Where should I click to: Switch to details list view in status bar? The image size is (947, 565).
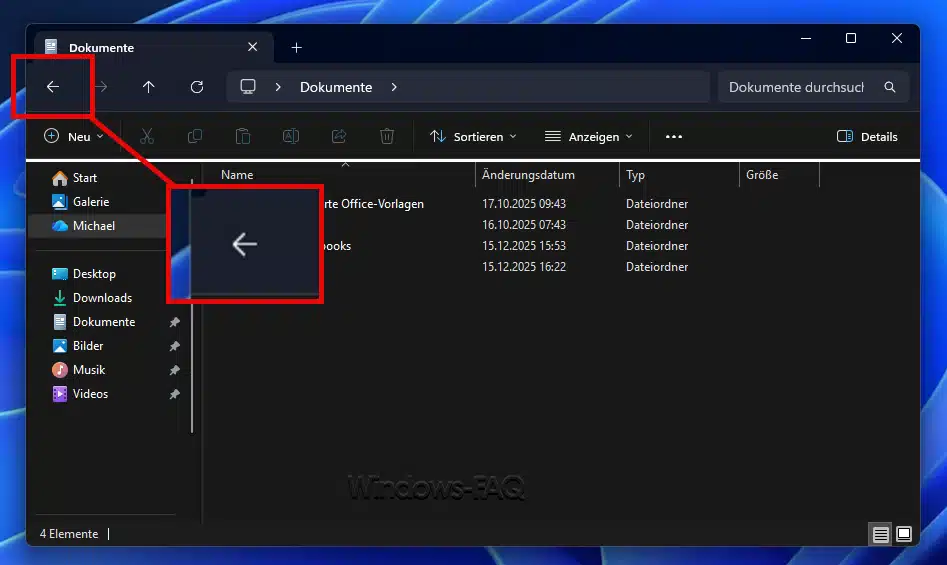coord(880,535)
